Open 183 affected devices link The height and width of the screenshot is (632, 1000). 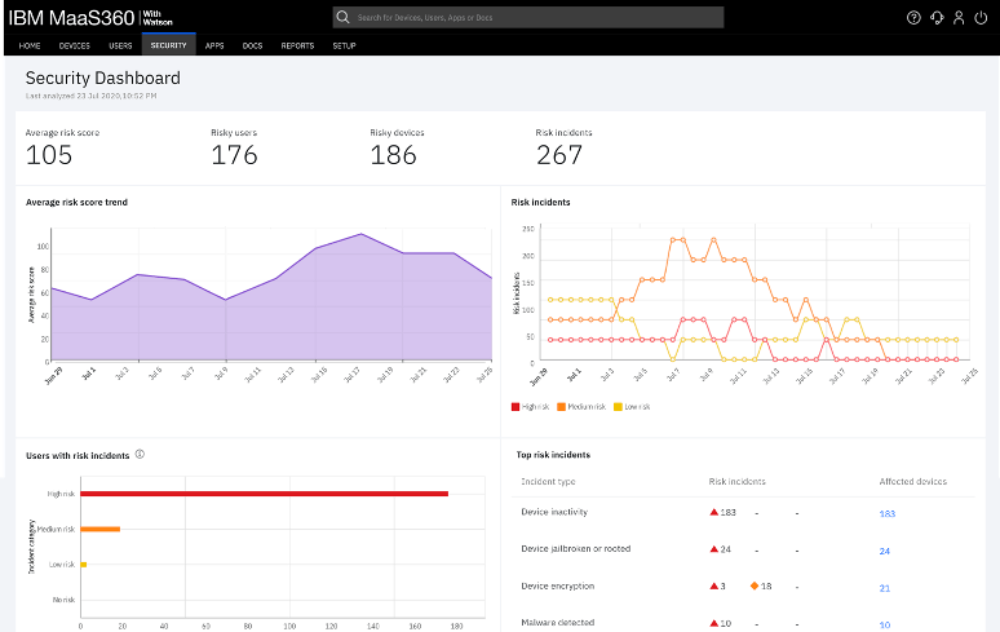pos(886,513)
